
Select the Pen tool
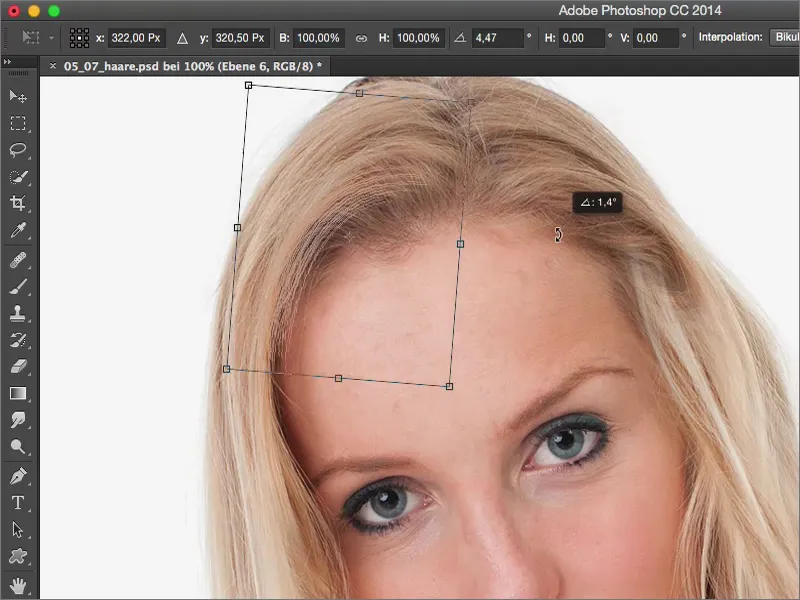click(x=18, y=476)
